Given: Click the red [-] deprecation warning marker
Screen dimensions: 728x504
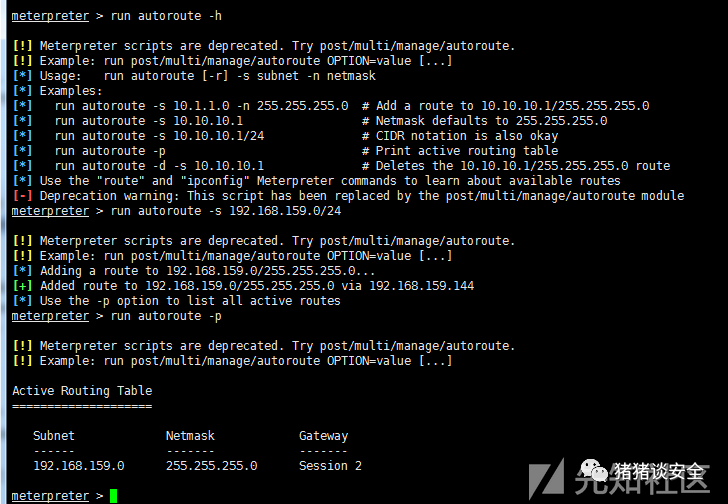Looking at the screenshot, I should click(22, 196).
